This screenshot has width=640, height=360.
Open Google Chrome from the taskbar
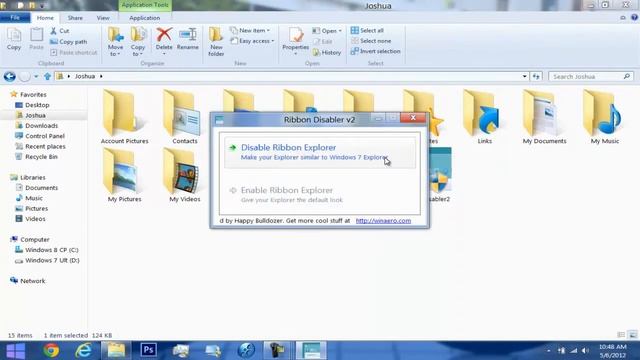point(51,350)
